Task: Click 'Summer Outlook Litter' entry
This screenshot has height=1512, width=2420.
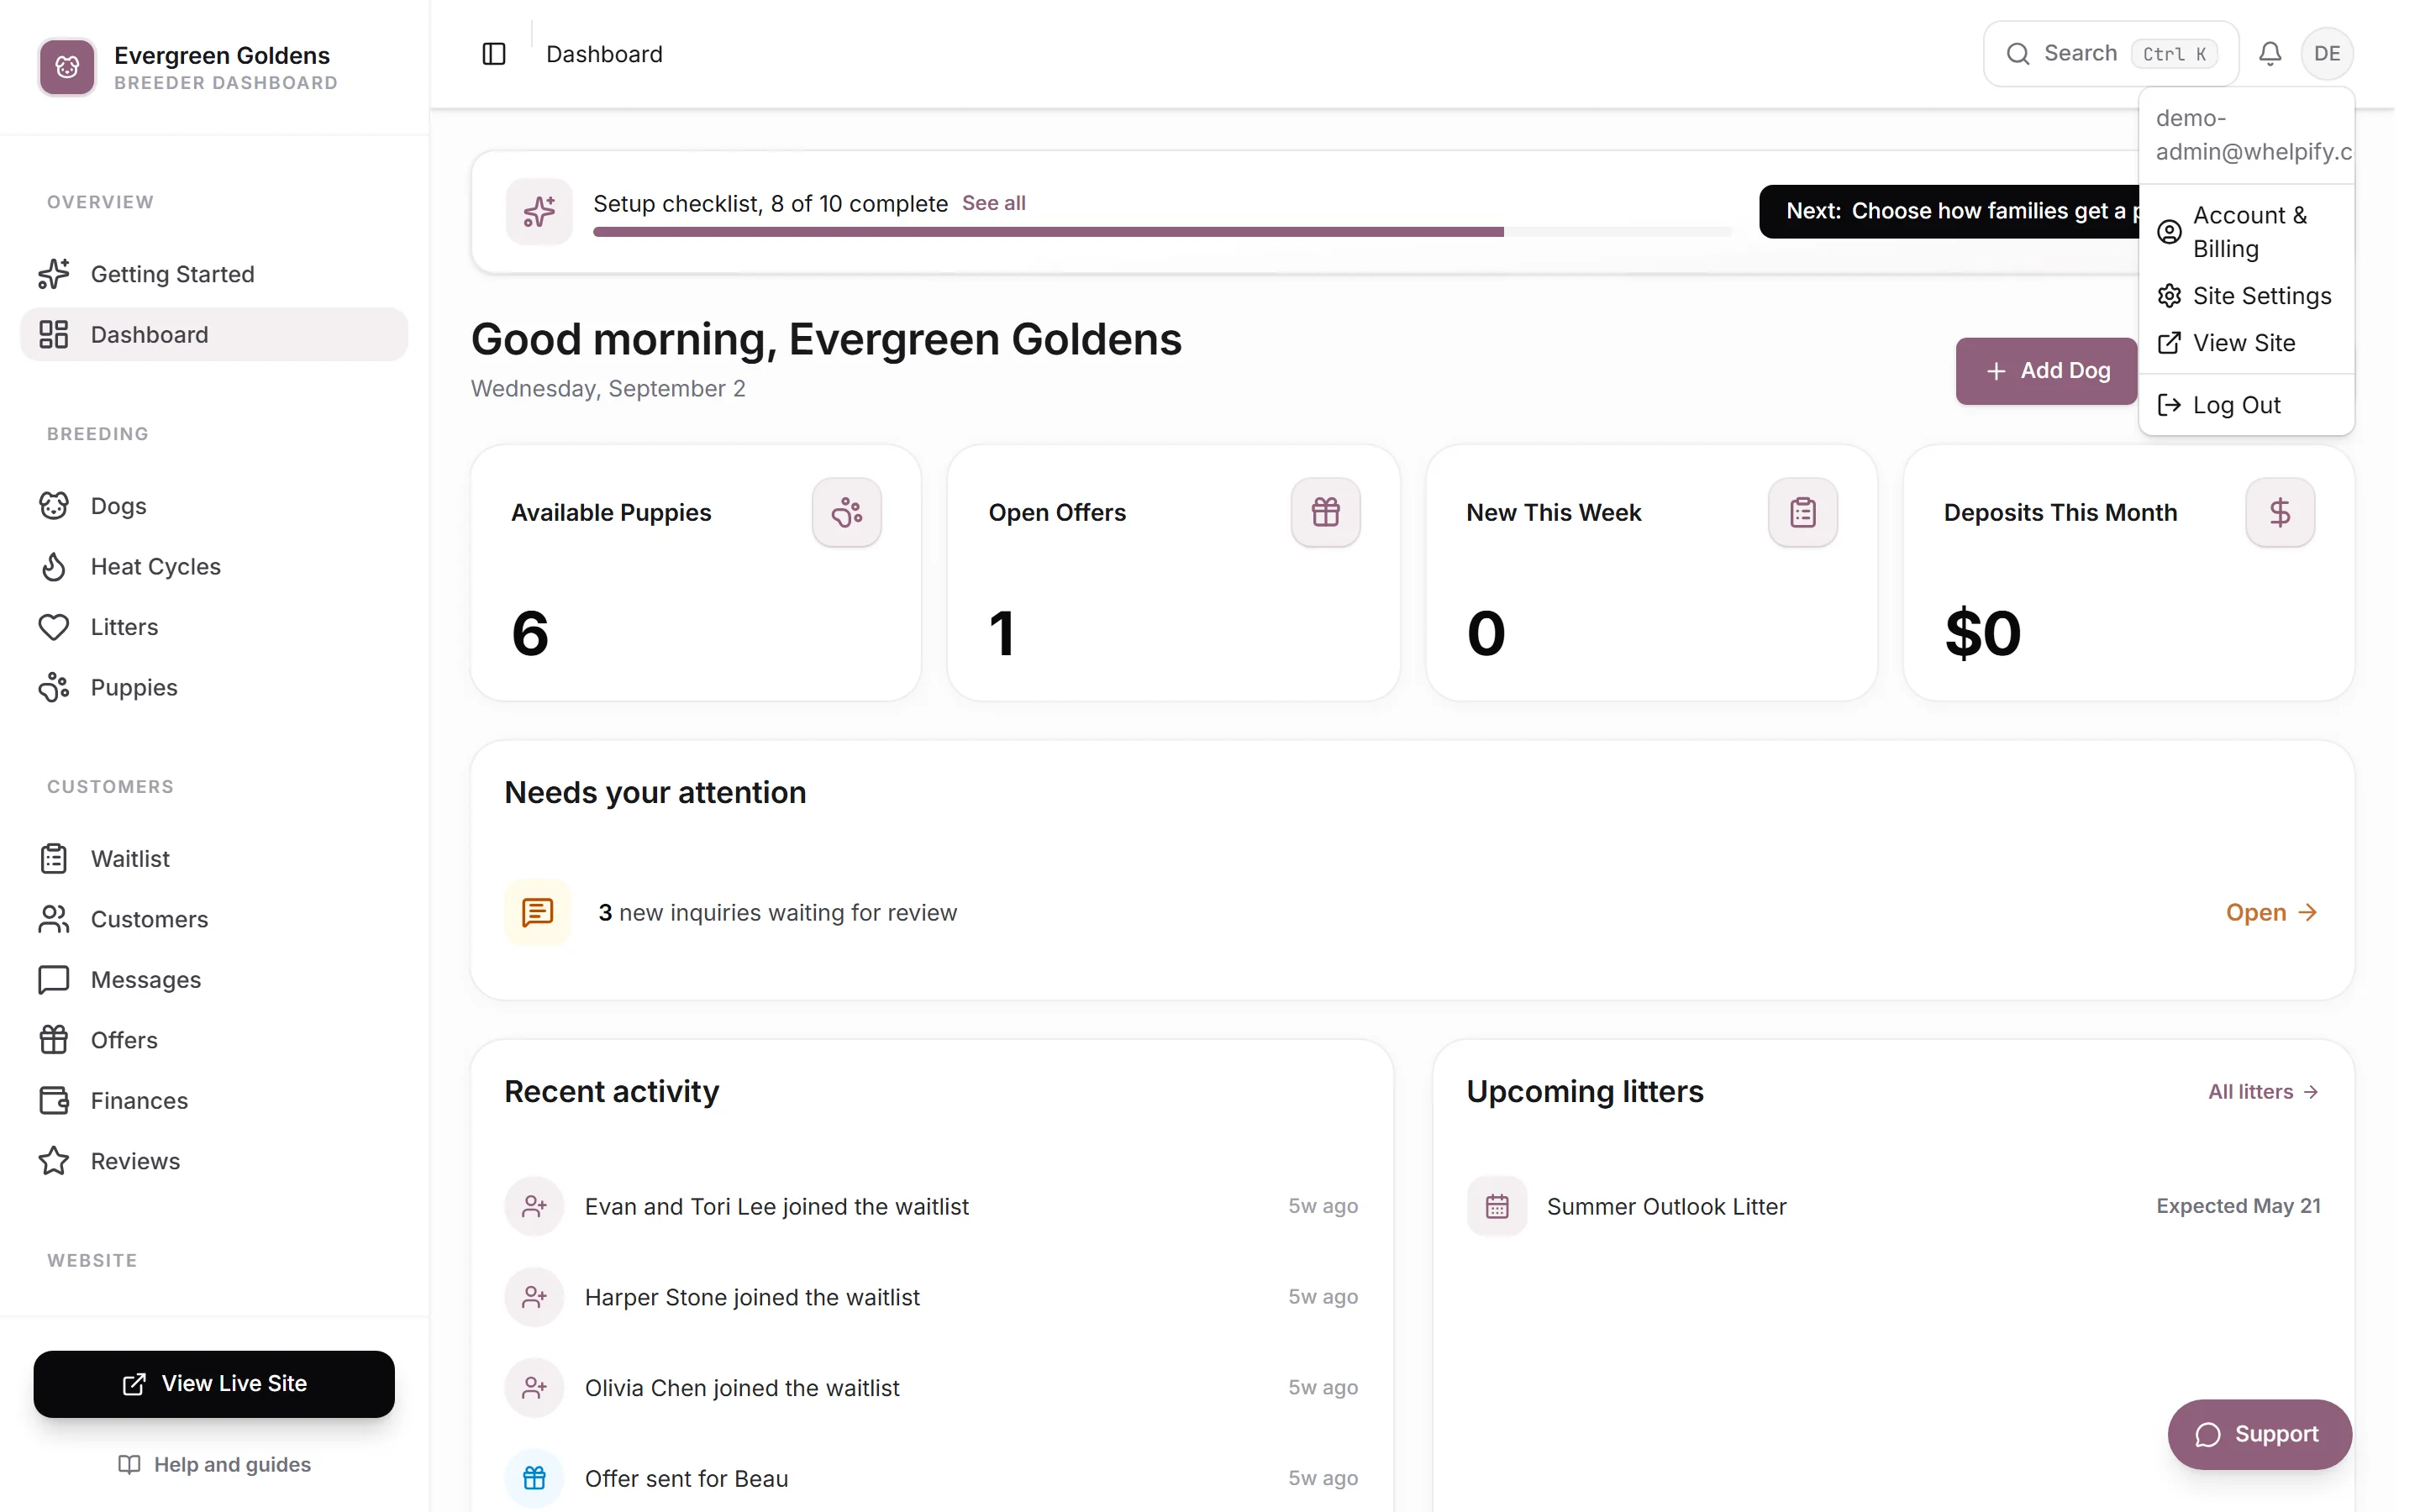Action: (x=1666, y=1206)
